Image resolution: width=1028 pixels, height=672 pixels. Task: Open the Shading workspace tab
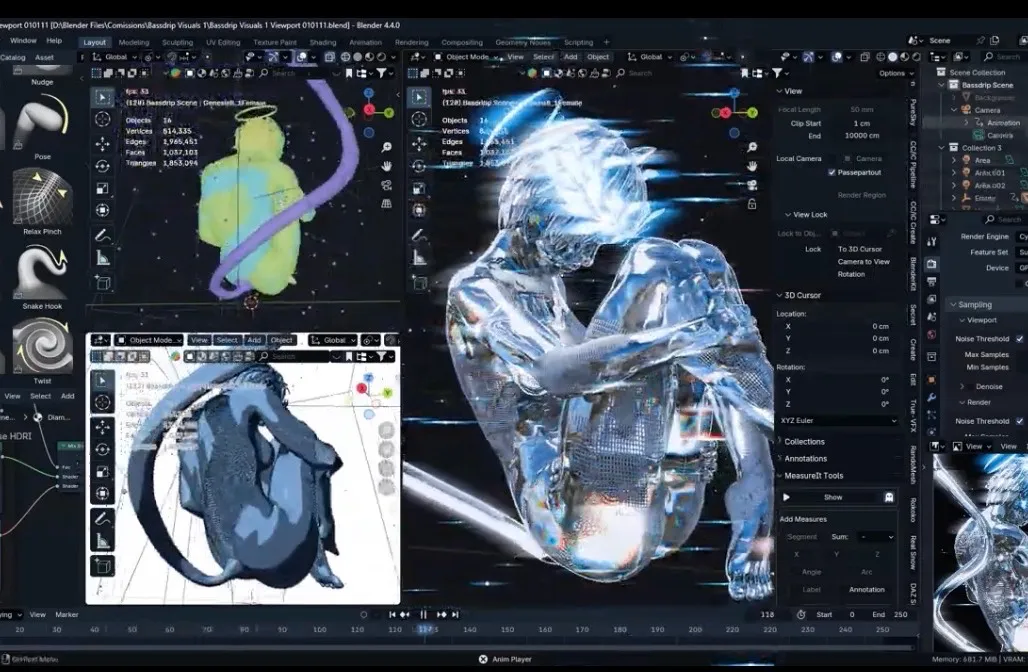click(x=322, y=43)
